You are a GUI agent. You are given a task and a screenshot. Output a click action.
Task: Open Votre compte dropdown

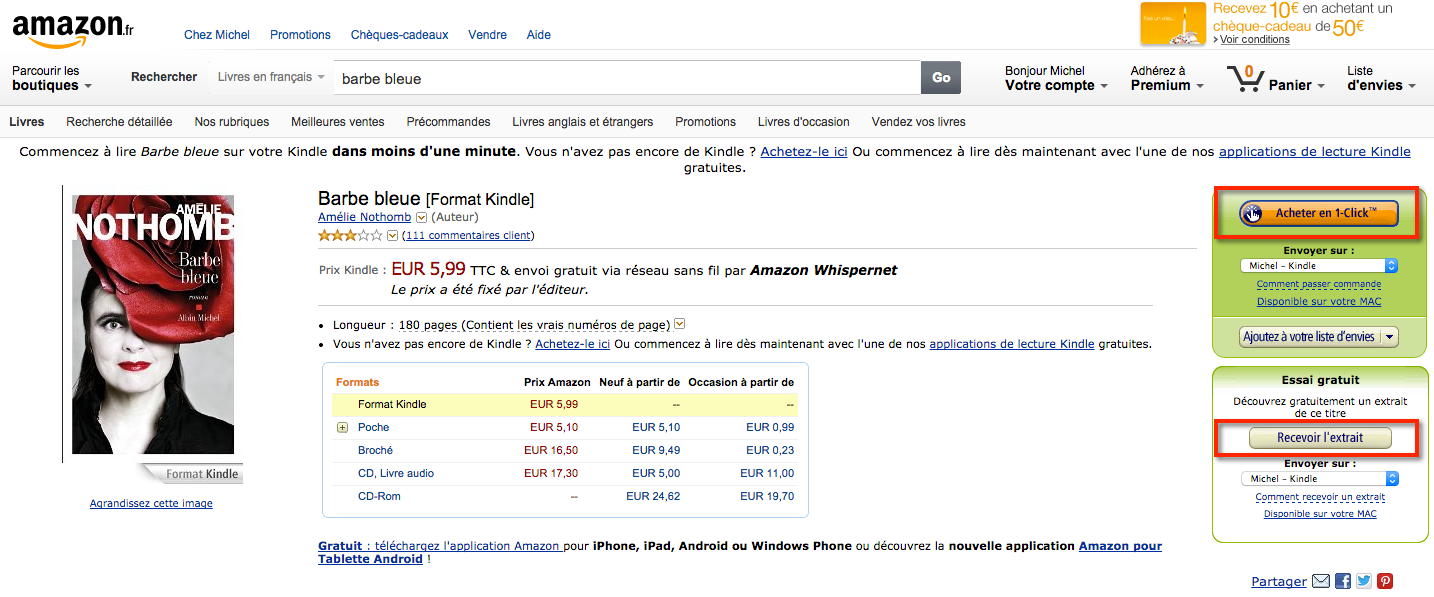(1056, 78)
